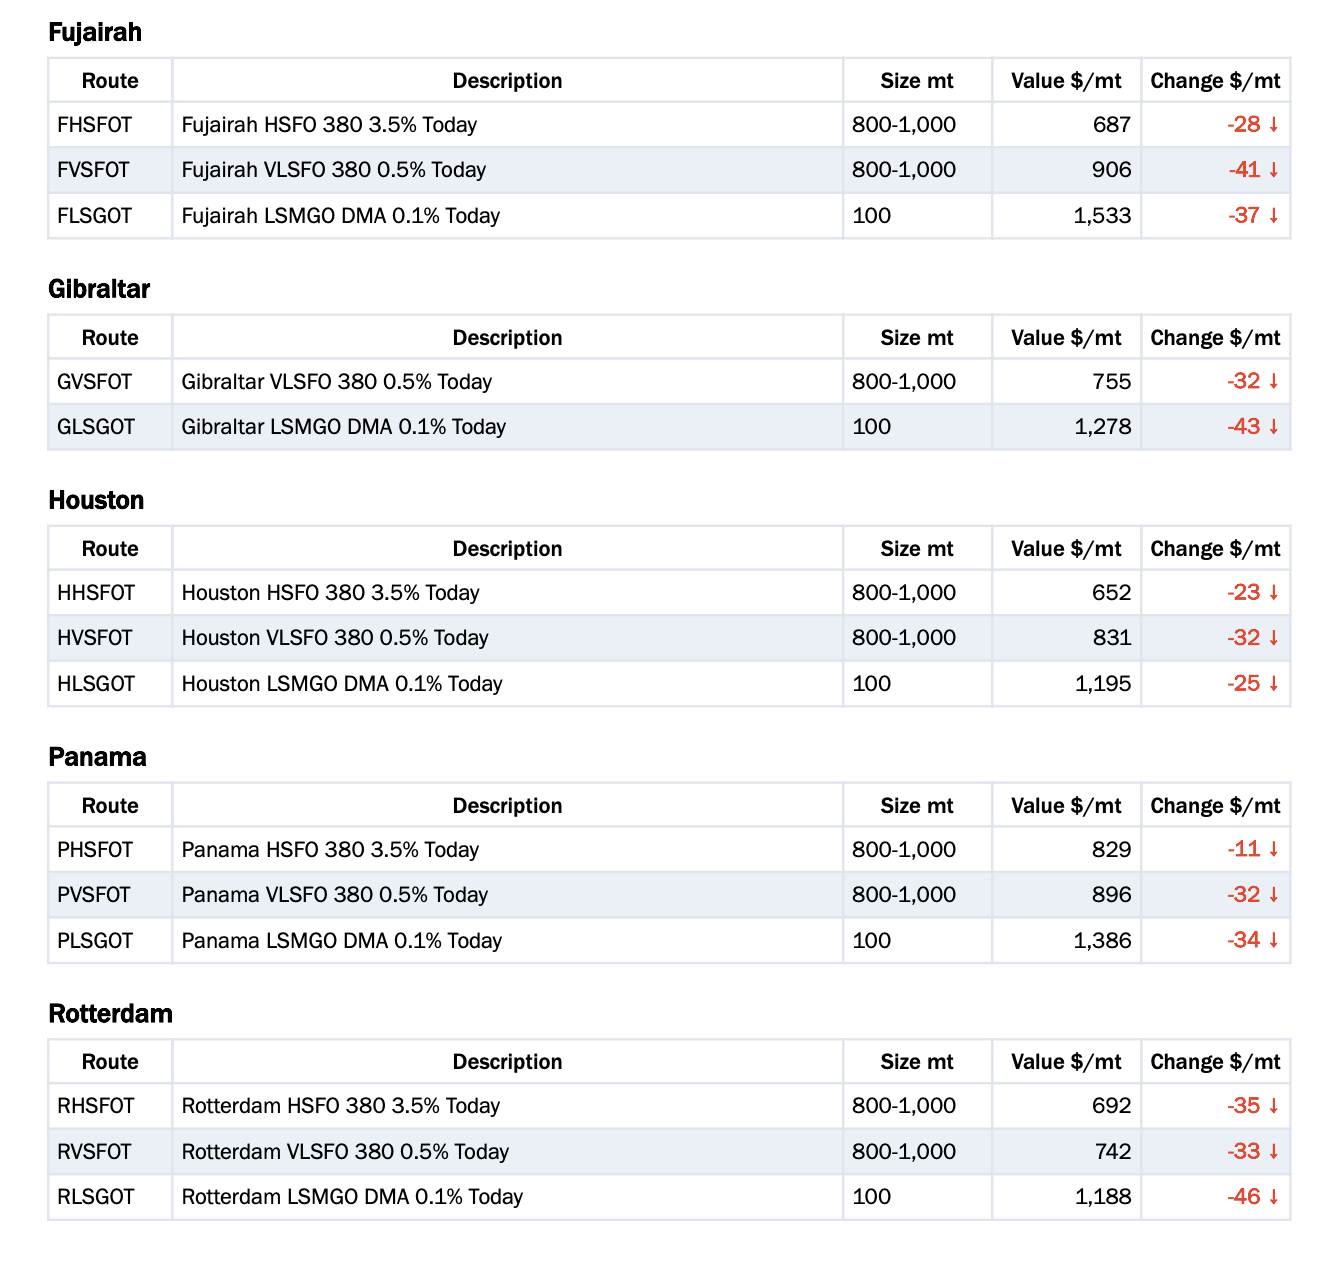Click the Gibraltar section heading
The image size is (1344, 1270).
click(x=99, y=289)
